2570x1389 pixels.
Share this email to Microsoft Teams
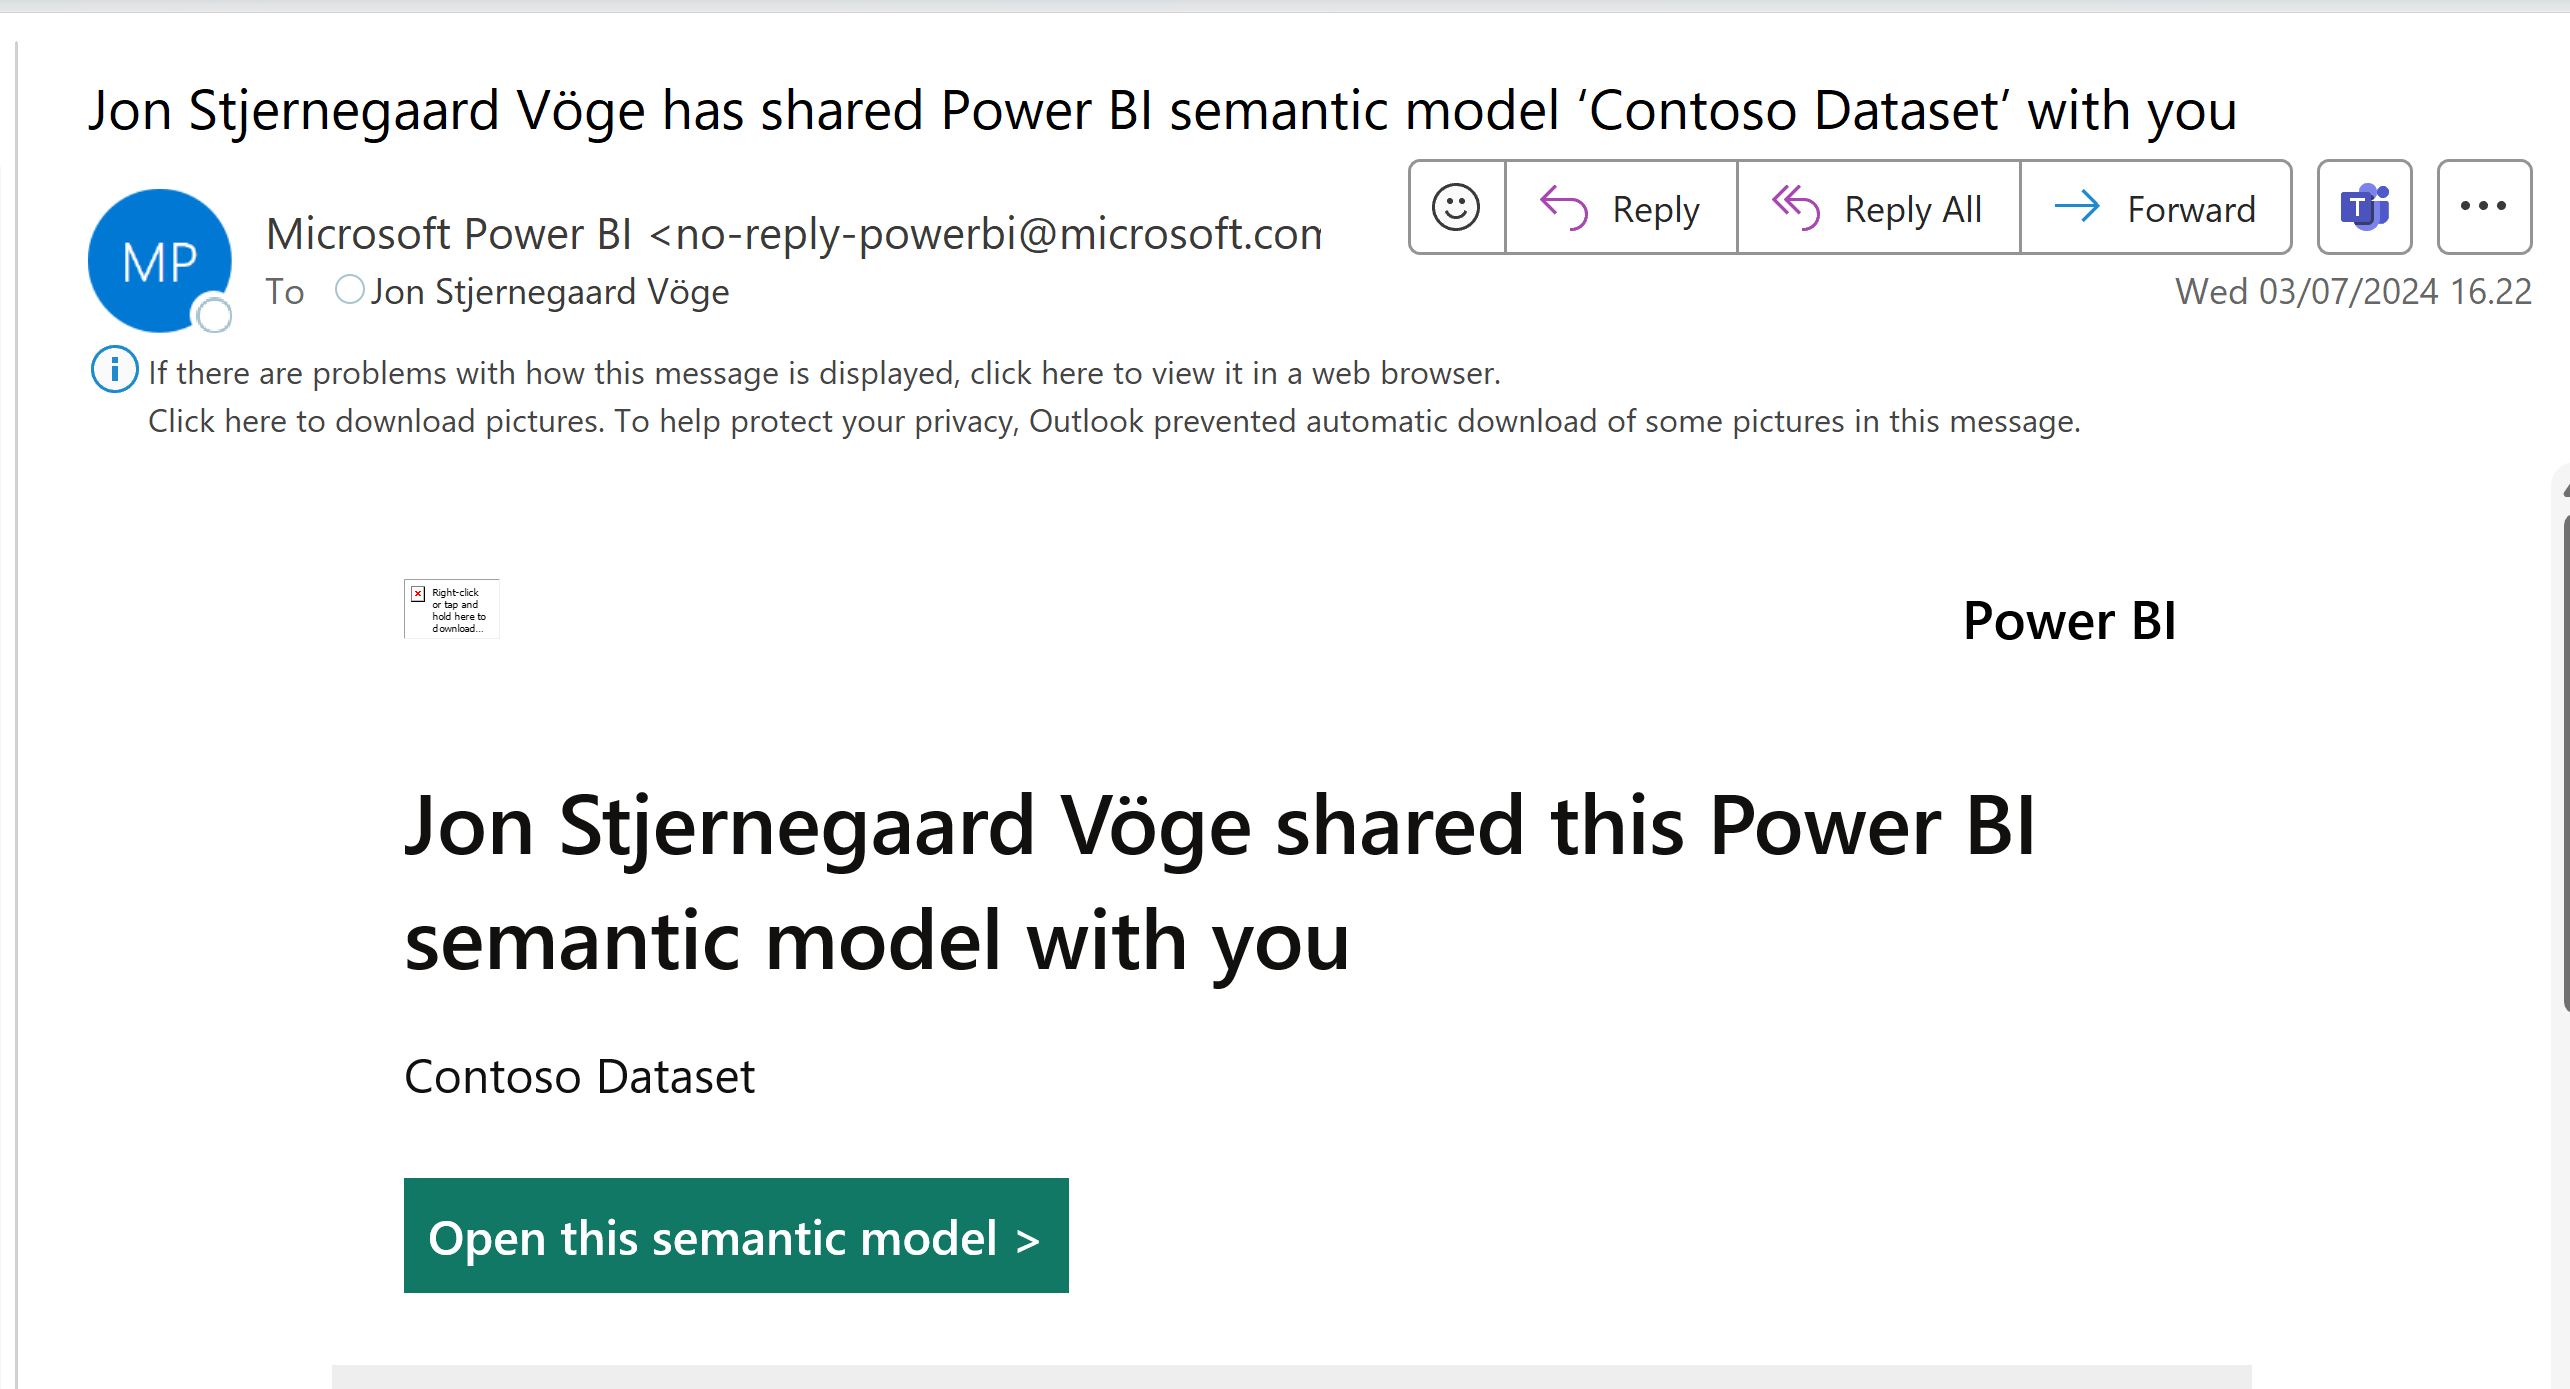(x=2364, y=207)
